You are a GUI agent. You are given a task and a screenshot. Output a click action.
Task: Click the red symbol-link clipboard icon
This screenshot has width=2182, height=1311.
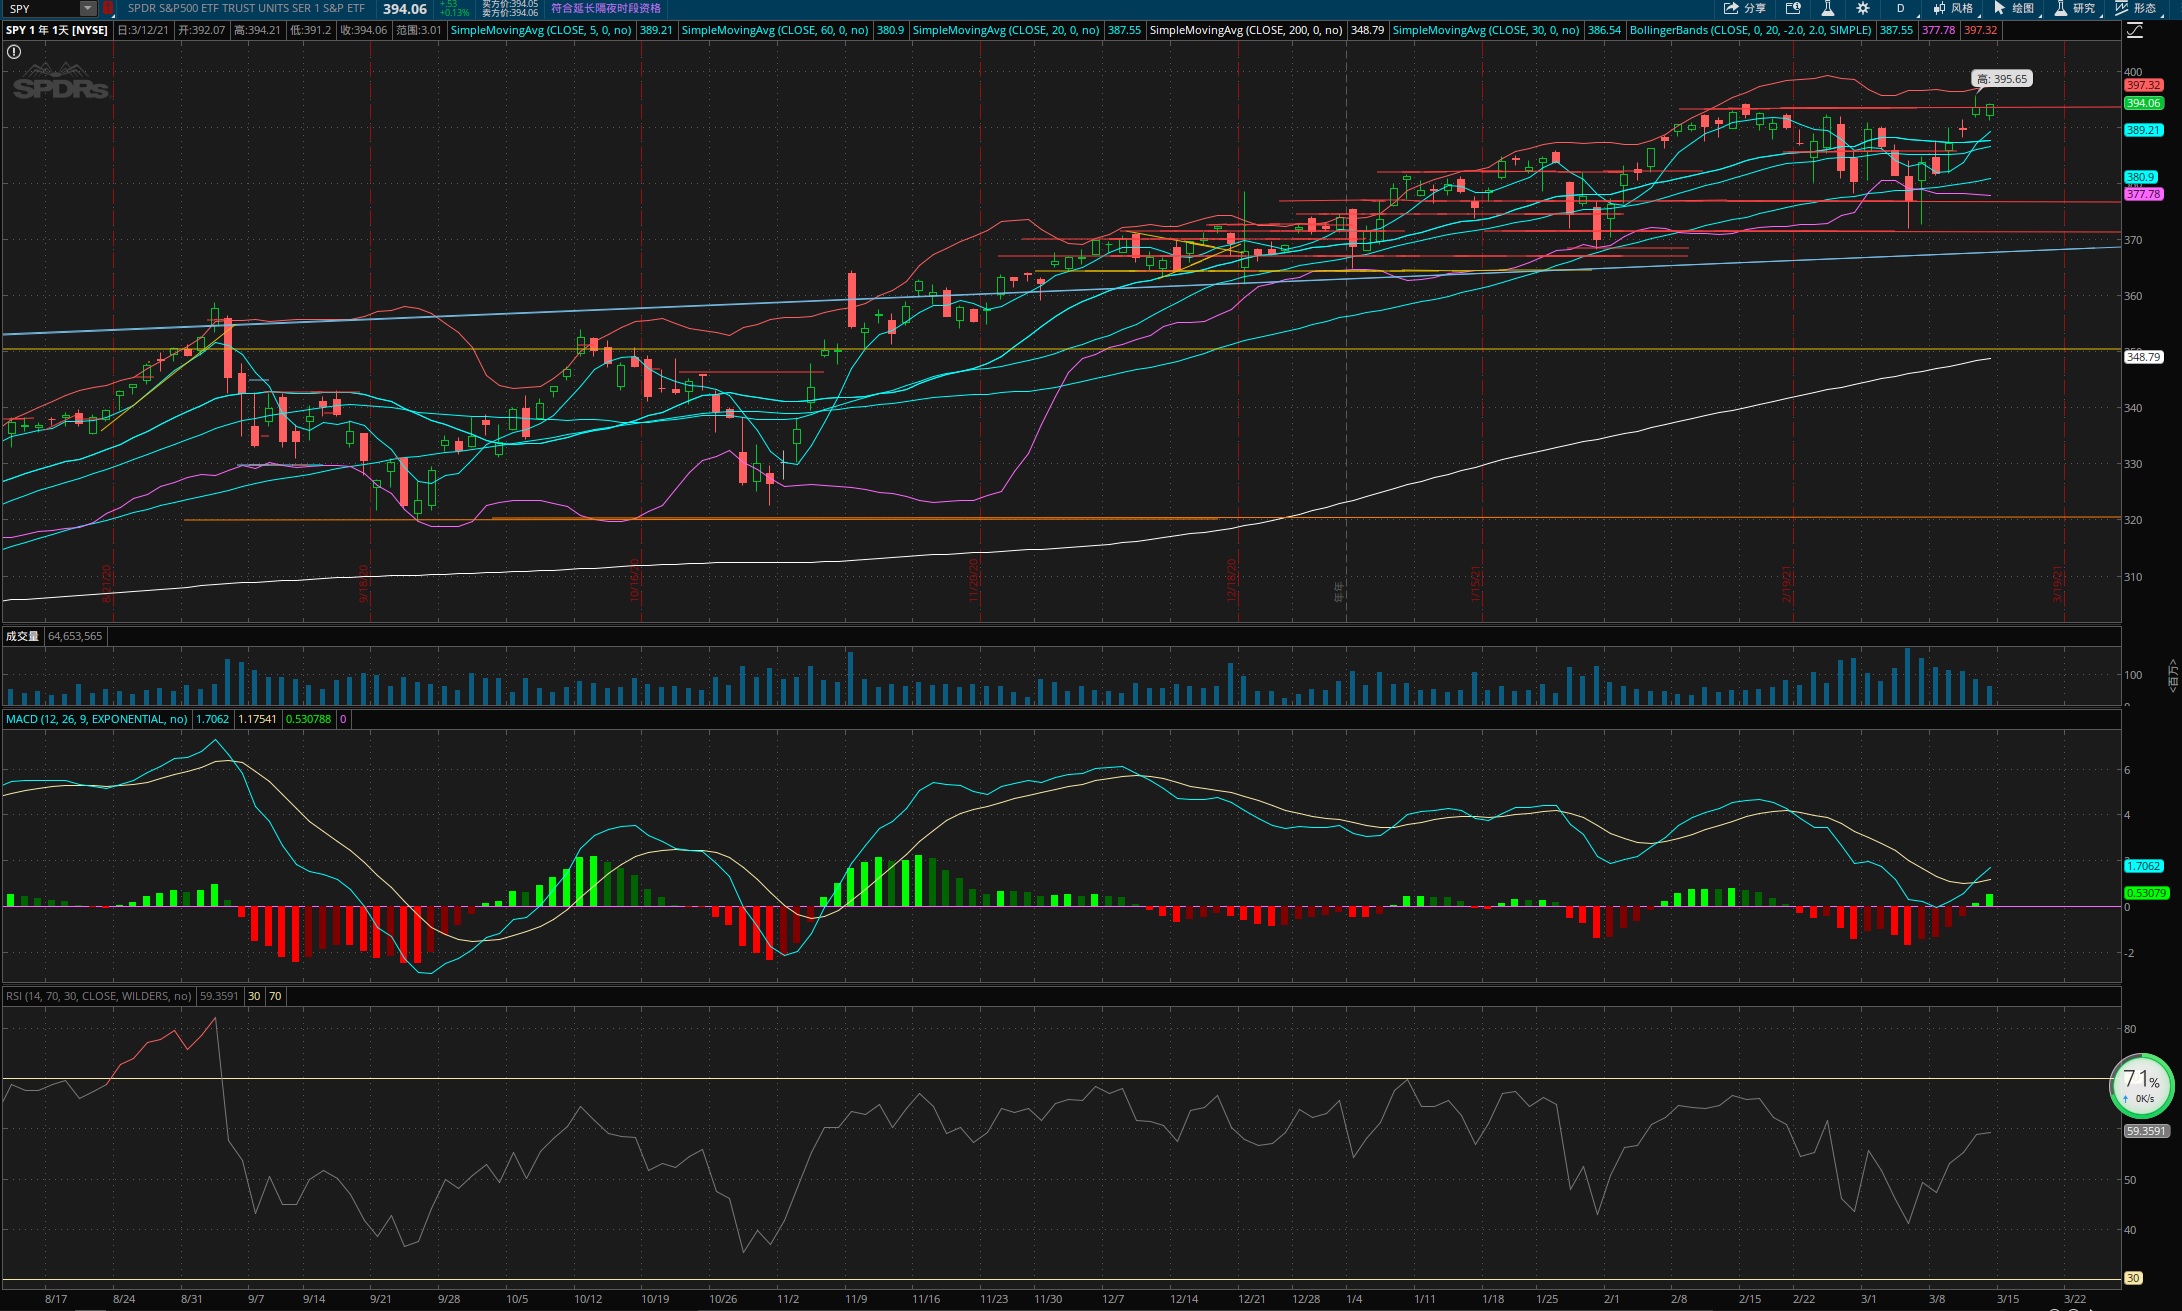[108, 8]
